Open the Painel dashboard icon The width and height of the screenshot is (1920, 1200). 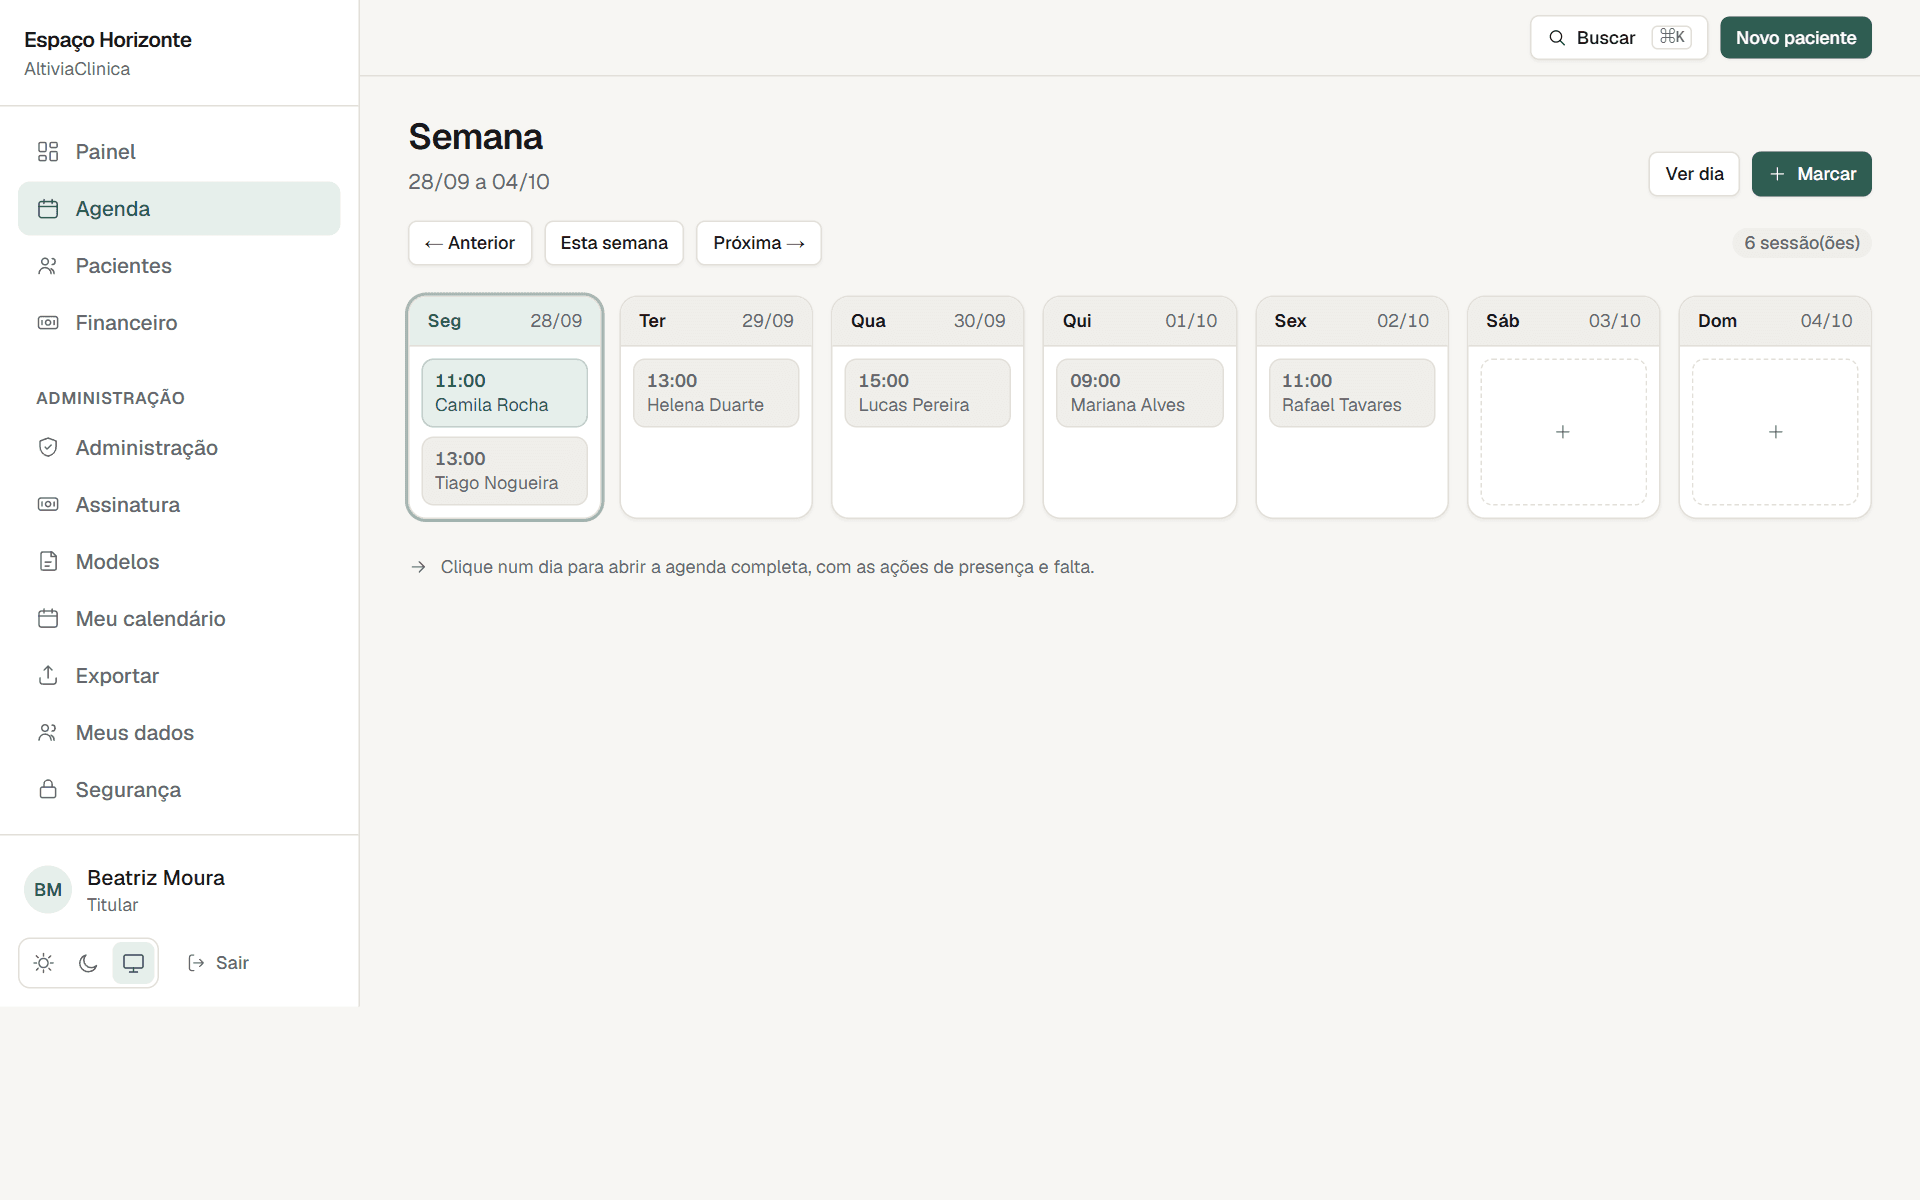pos(48,152)
